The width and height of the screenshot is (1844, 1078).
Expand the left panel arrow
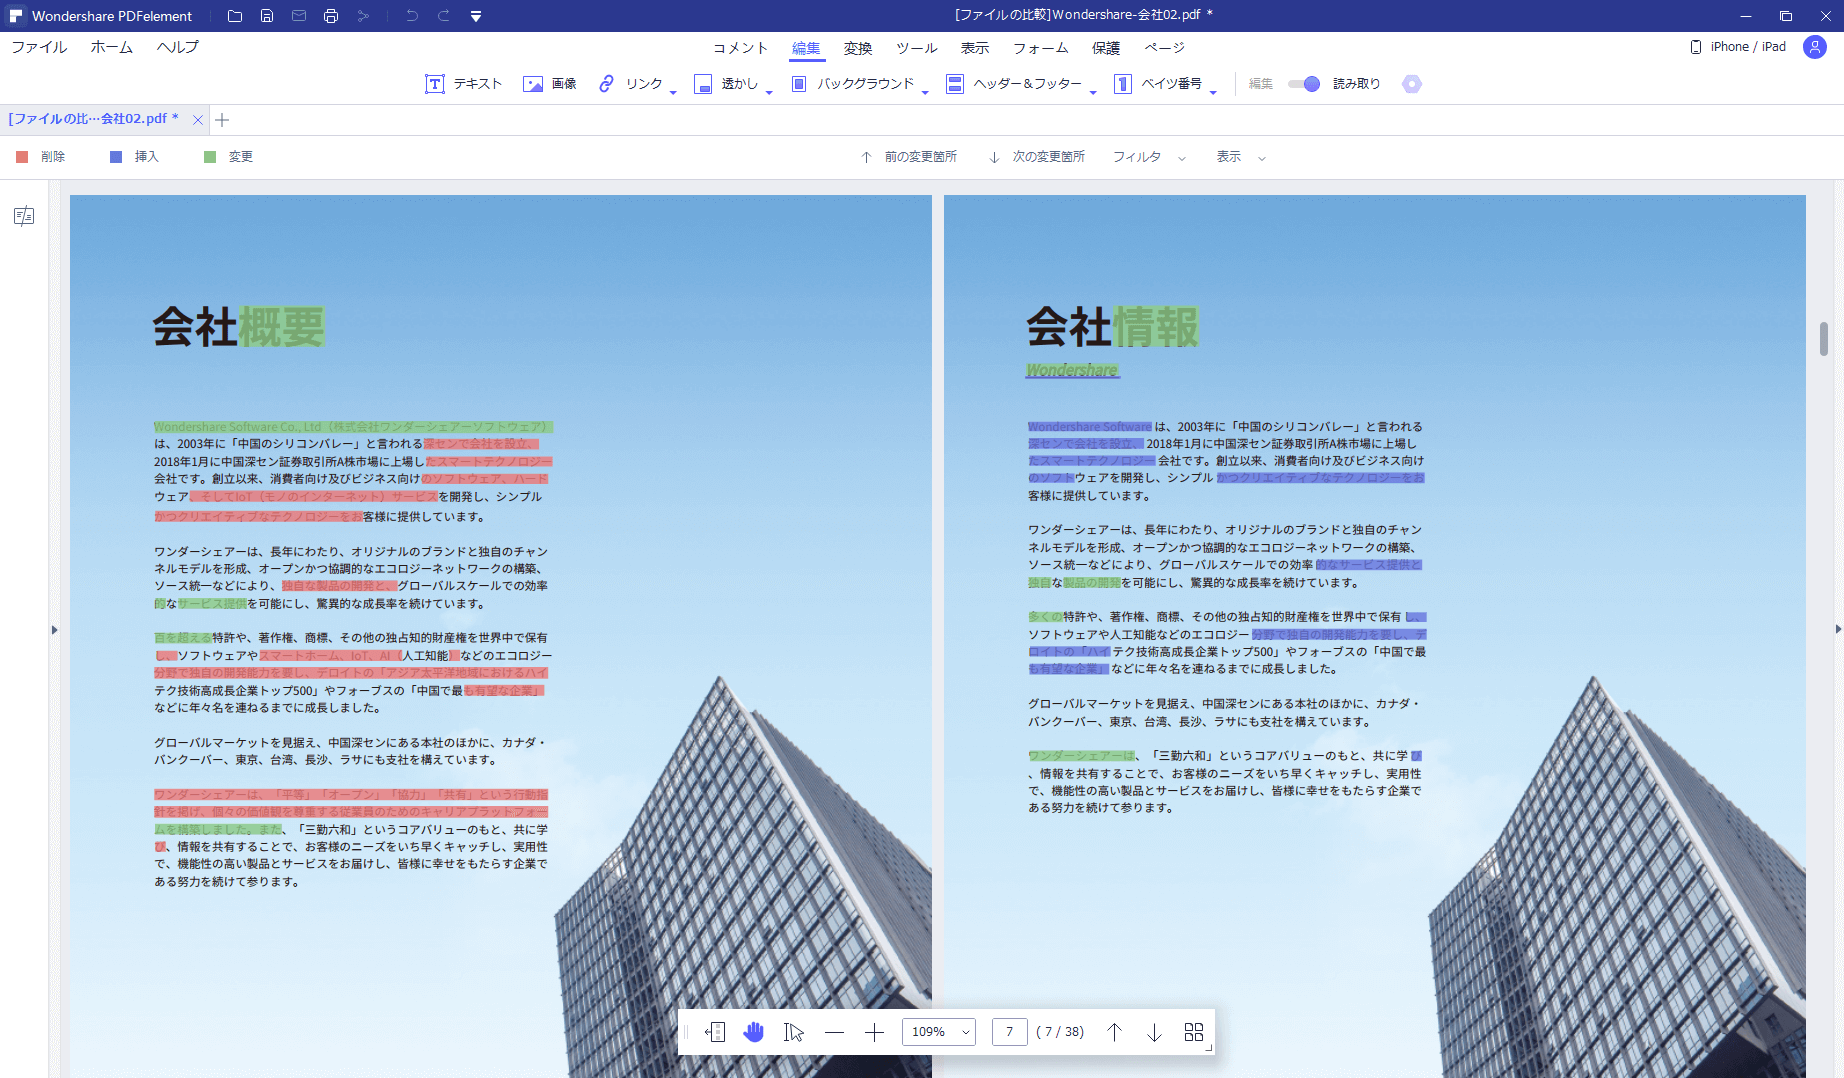click(x=54, y=630)
